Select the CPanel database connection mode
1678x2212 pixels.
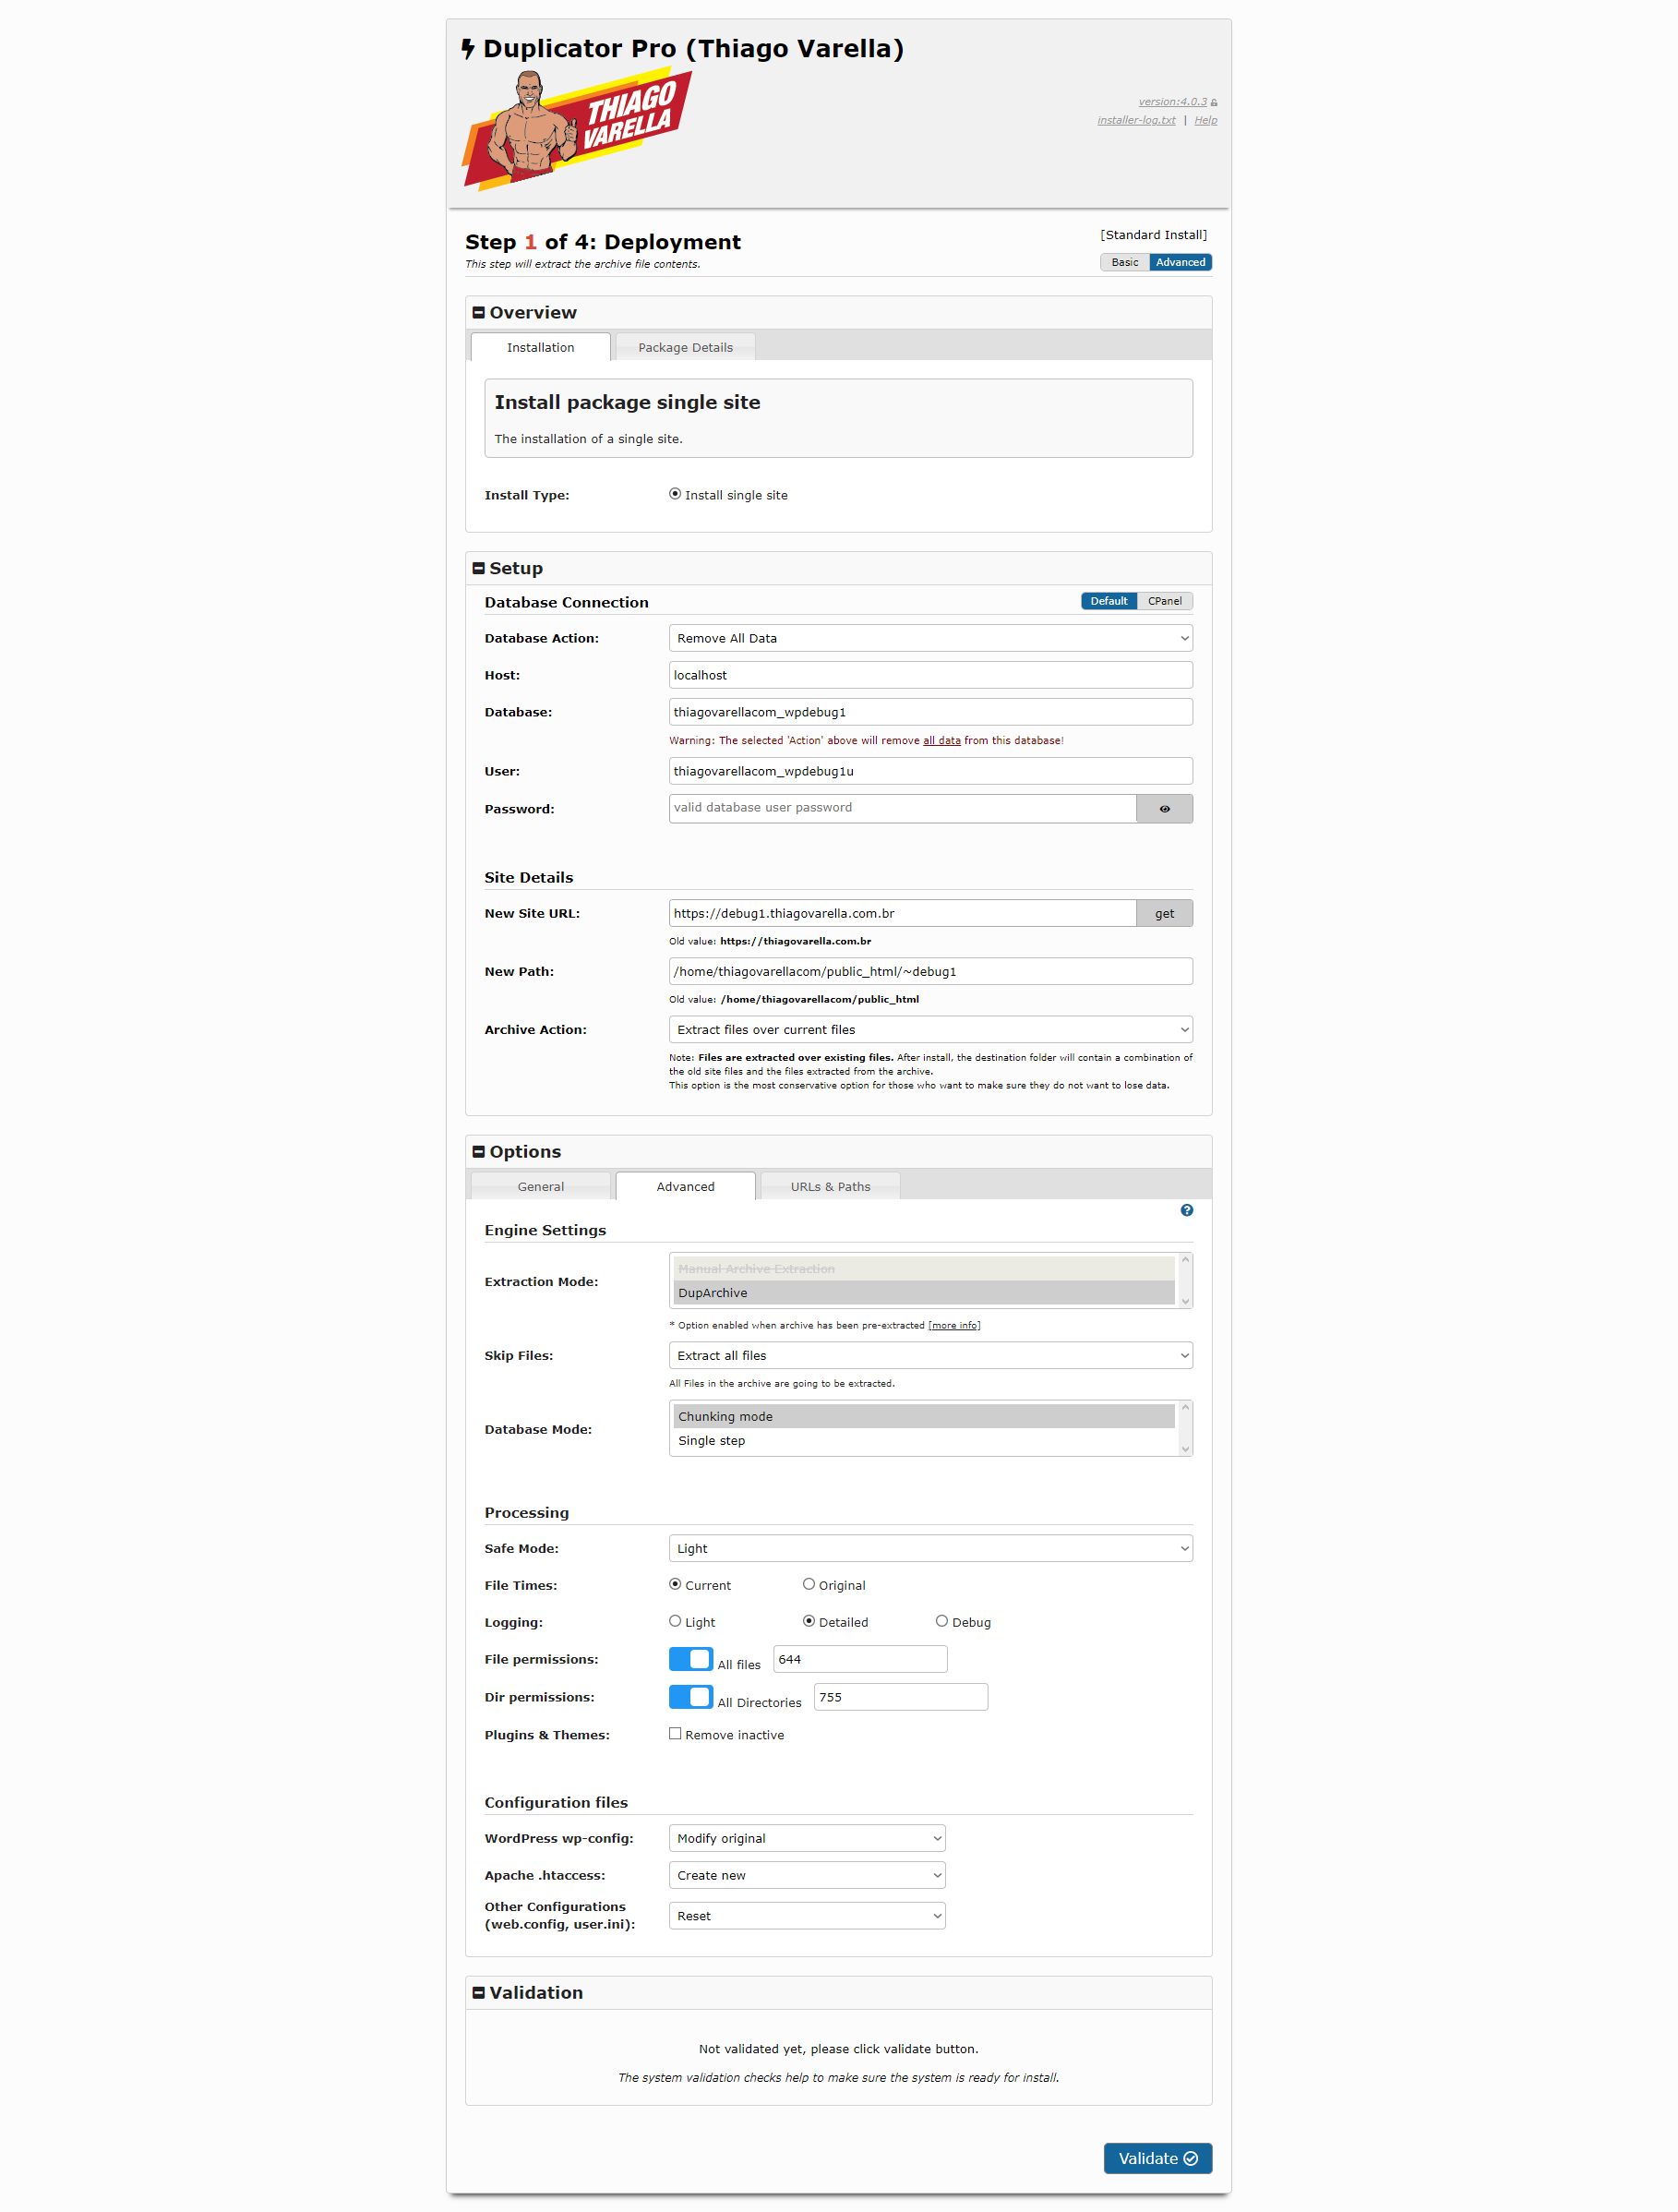point(1165,602)
